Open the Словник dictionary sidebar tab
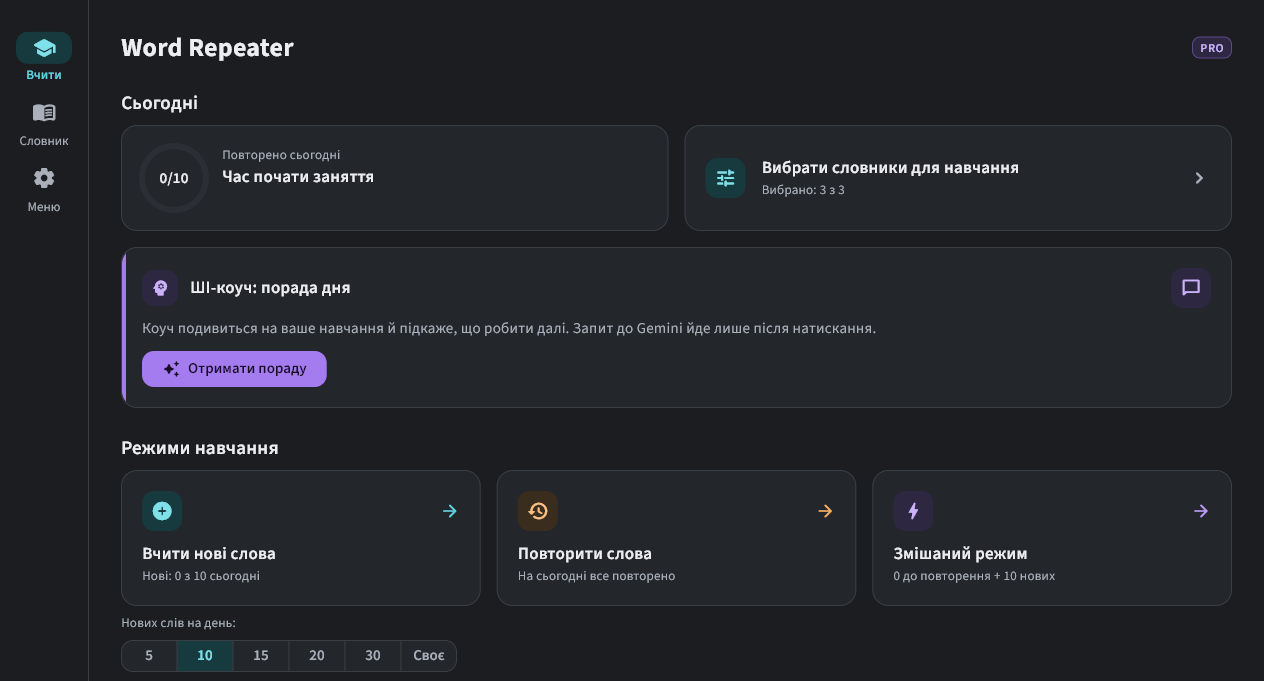This screenshot has height=681, width=1264. click(x=44, y=124)
